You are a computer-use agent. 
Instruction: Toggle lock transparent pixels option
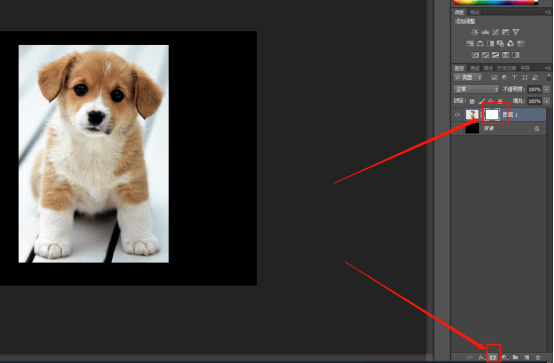[x=472, y=101]
